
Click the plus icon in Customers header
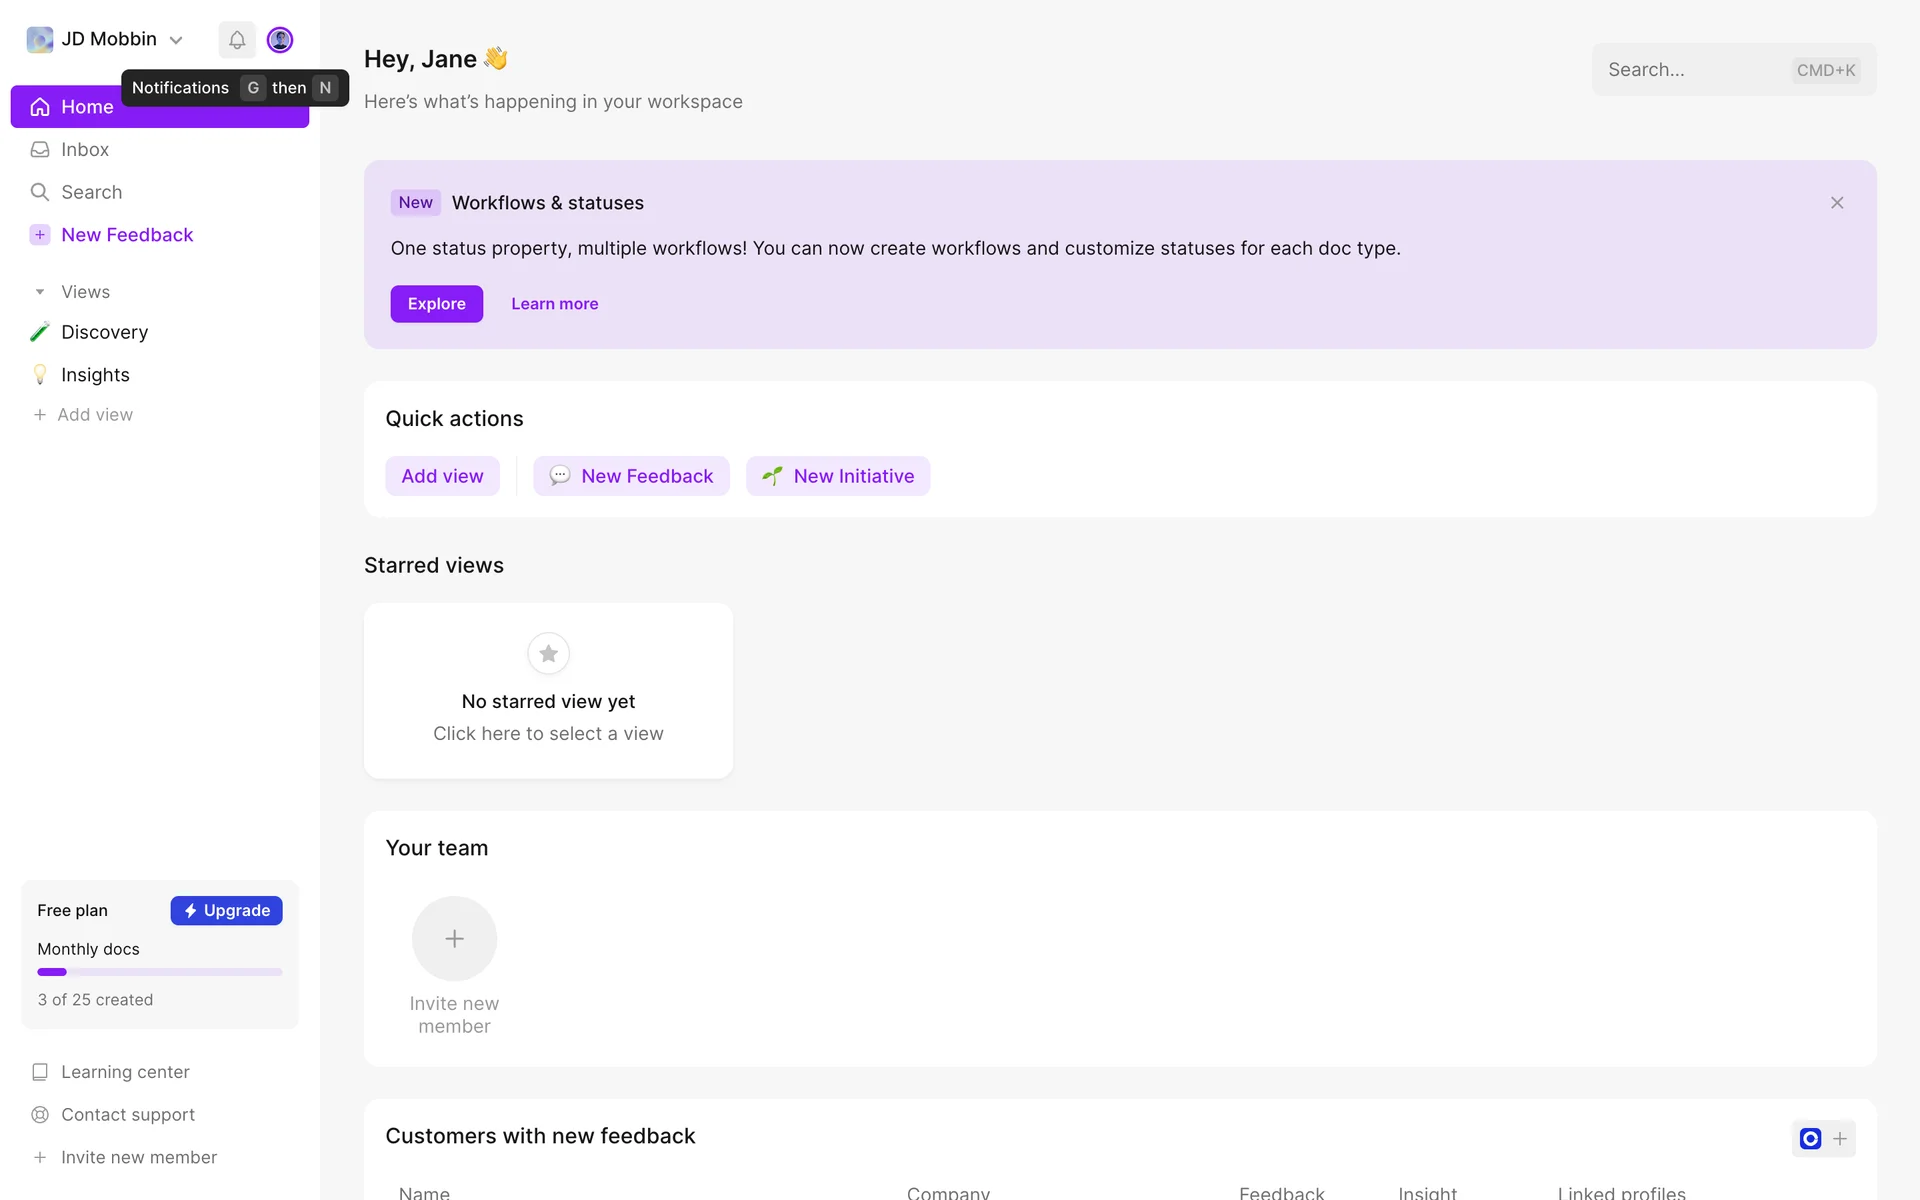coord(1840,1138)
